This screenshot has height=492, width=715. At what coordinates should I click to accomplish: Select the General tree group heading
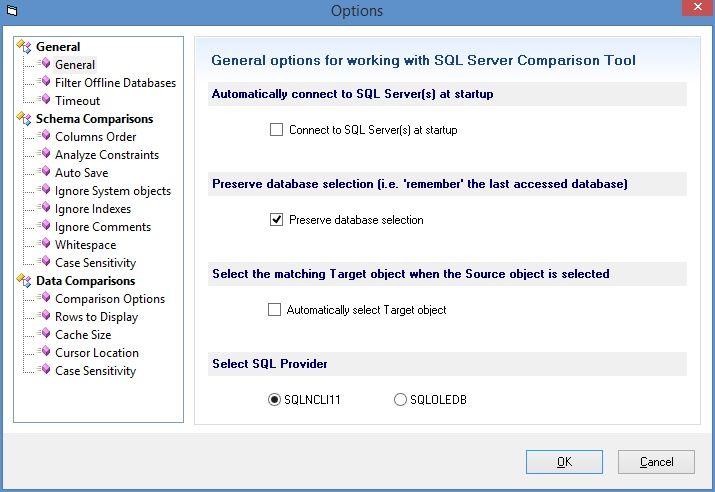(x=58, y=47)
